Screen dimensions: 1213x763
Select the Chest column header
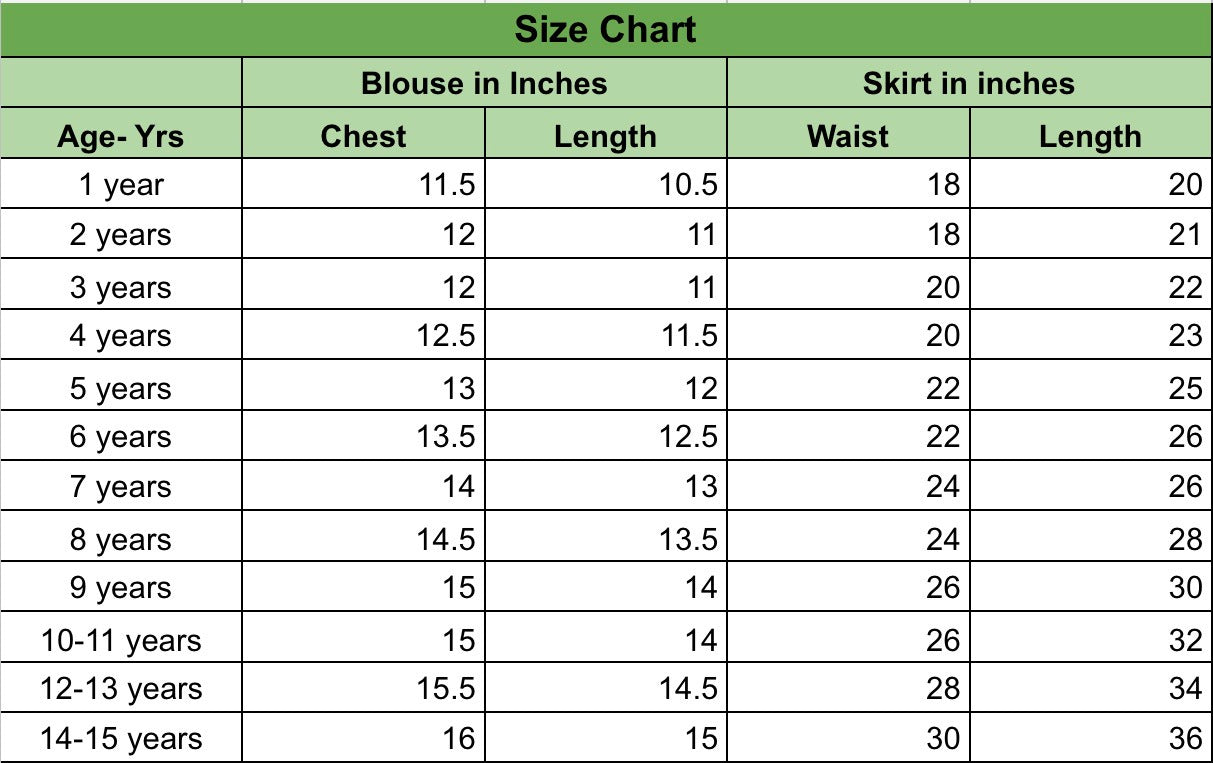click(x=363, y=136)
